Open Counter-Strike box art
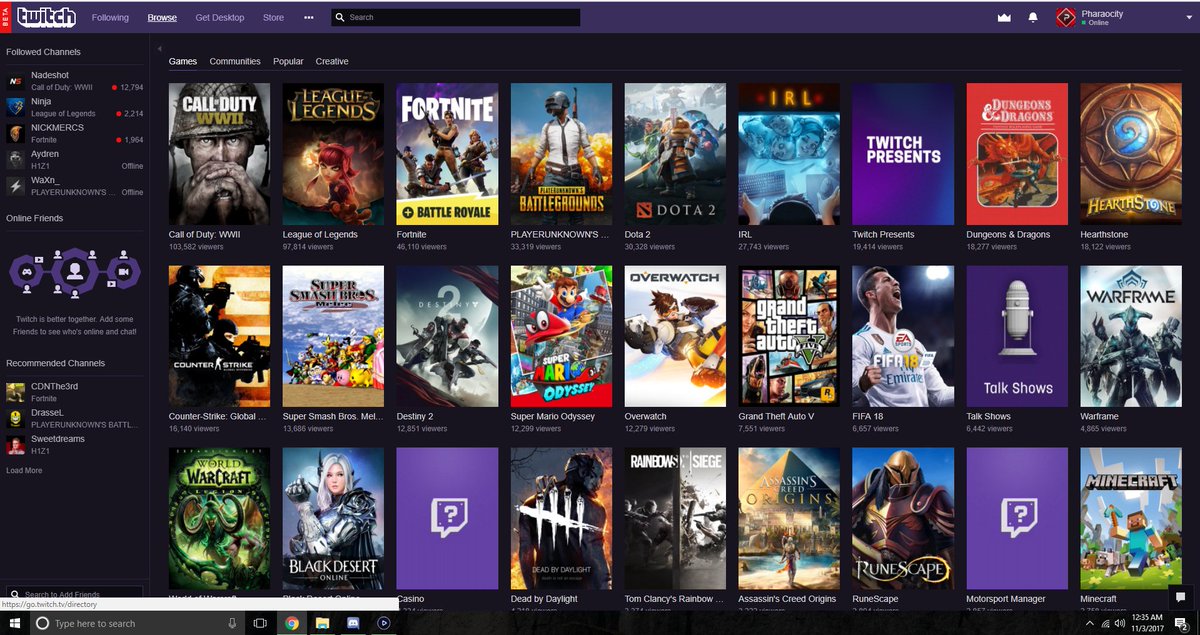 click(x=219, y=336)
